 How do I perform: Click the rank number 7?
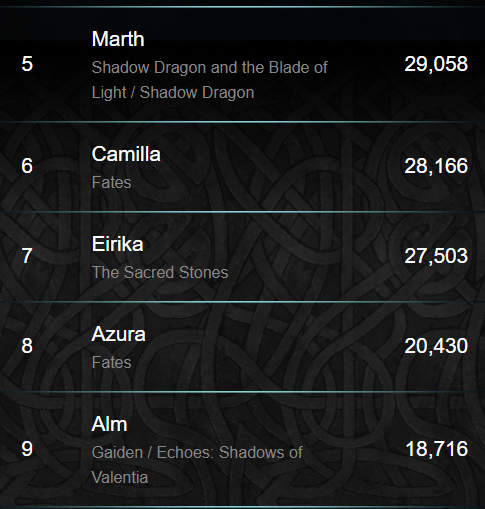point(27,256)
